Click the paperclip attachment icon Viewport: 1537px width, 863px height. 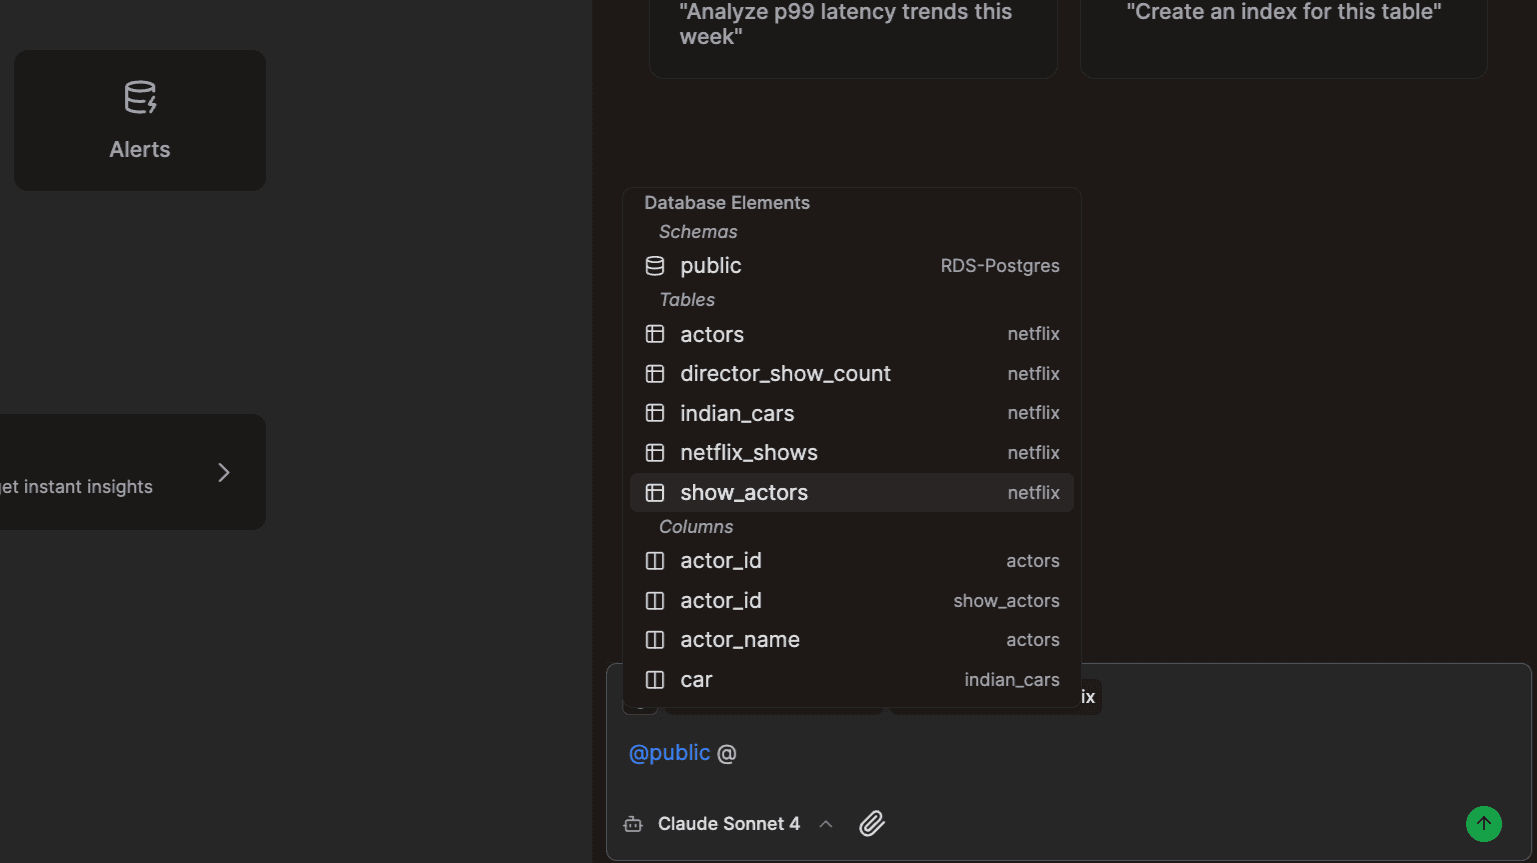coord(872,823)
